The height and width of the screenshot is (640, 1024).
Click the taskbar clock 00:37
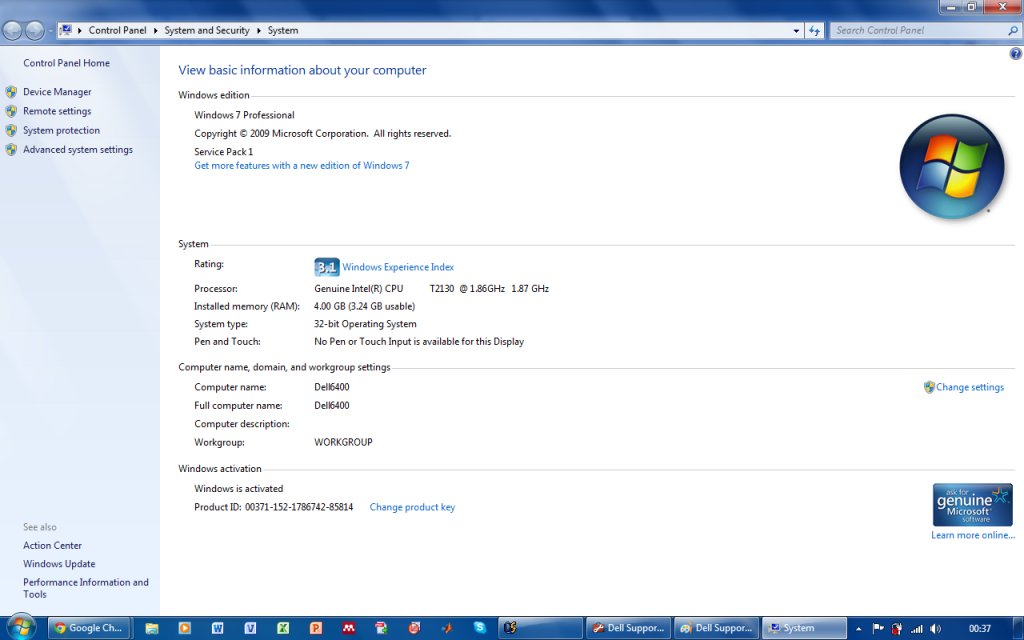980,629
